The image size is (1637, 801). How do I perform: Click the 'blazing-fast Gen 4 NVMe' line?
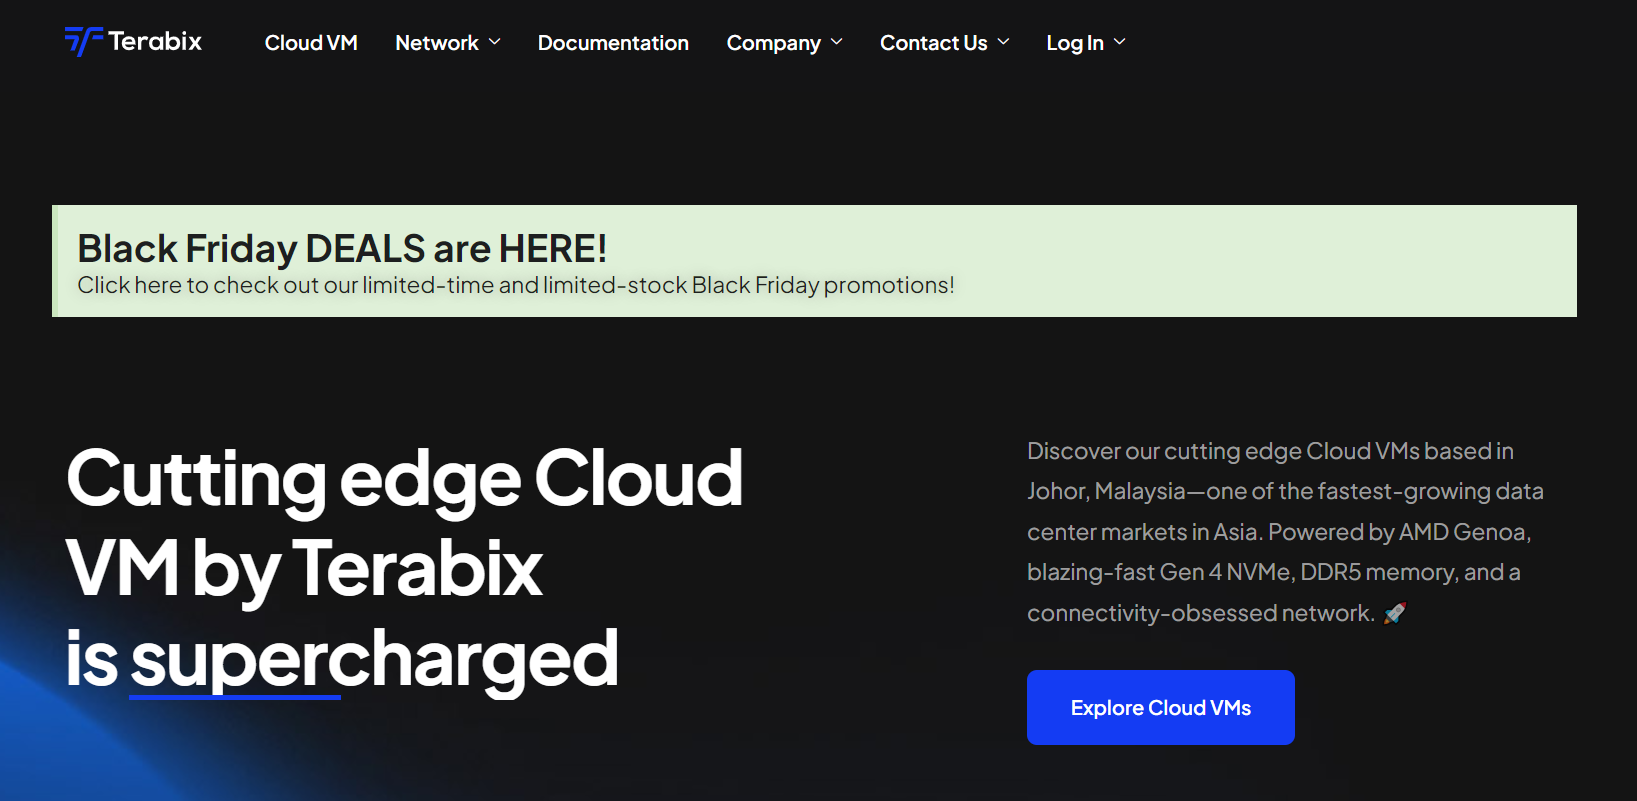click(1274, 572)
